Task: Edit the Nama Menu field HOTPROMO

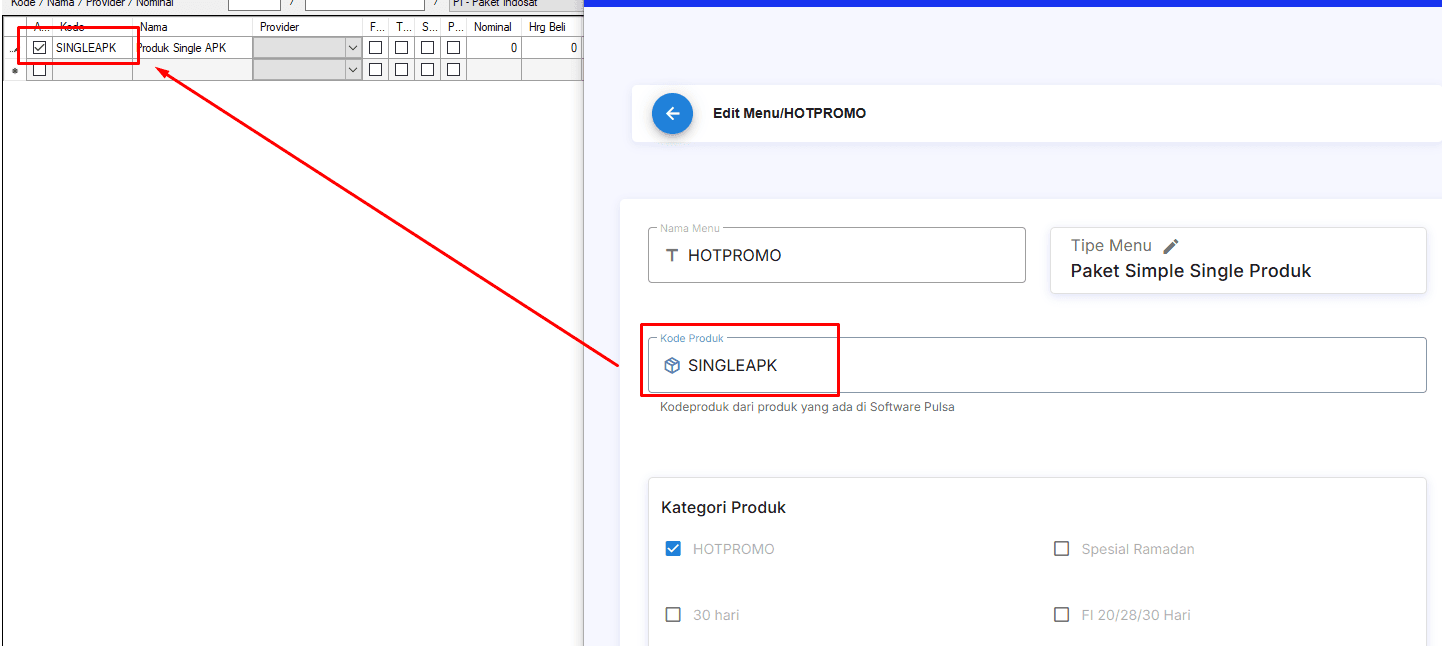Action: point(850,256)
